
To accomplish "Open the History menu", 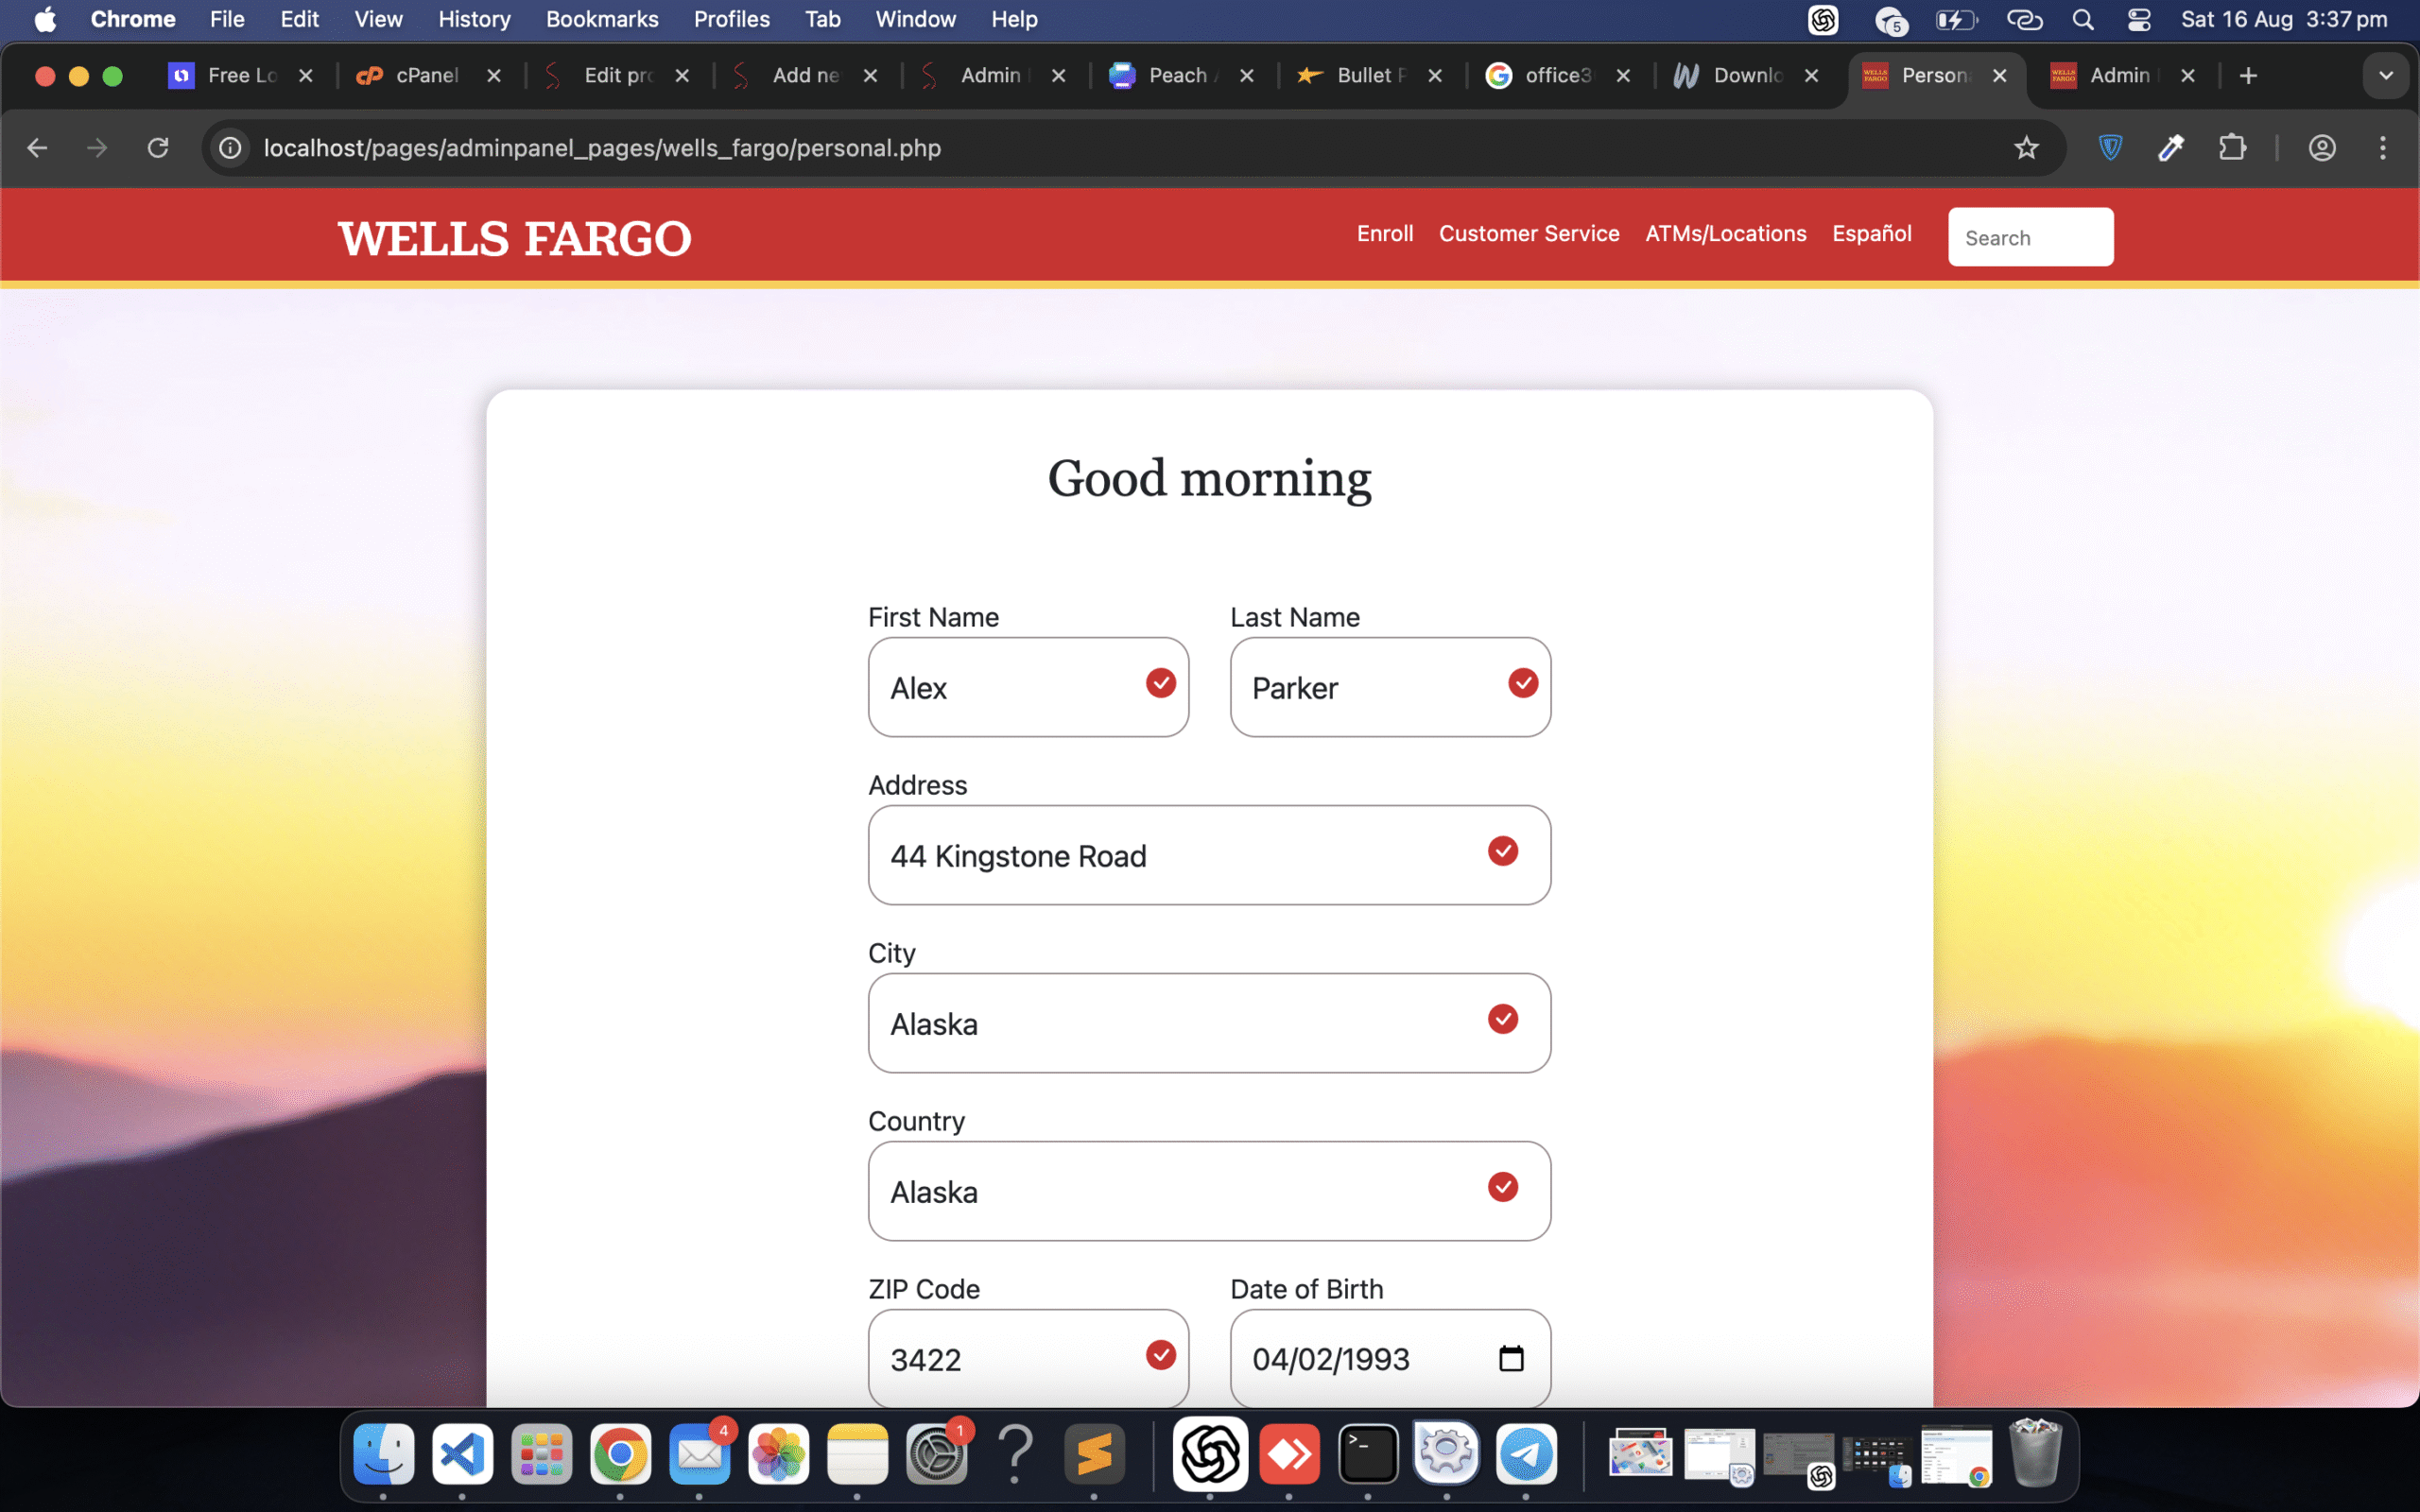I will [x=474, y=20].
